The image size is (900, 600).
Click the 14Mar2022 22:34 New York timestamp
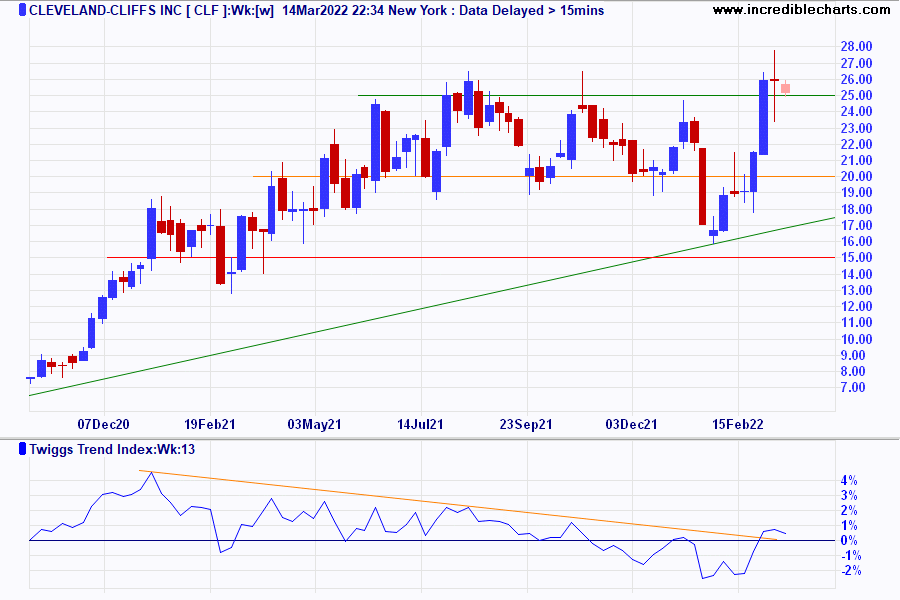point(364,10)
